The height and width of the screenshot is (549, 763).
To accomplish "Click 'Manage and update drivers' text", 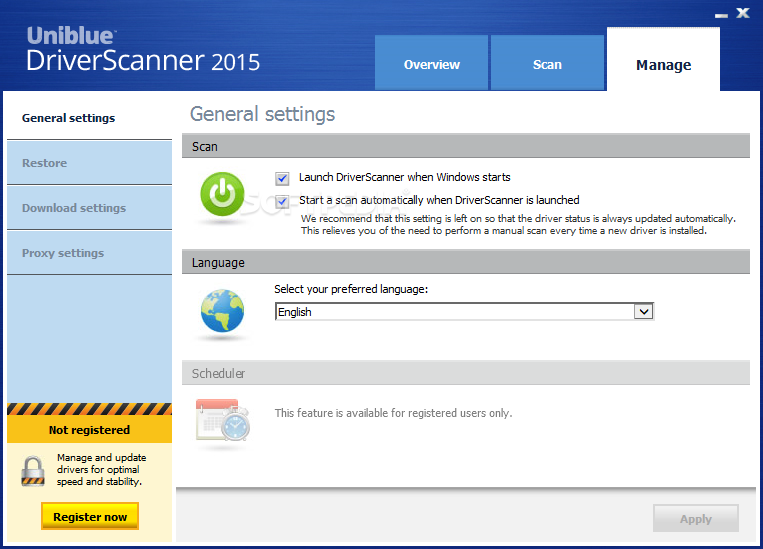I will tap(101, 470).
